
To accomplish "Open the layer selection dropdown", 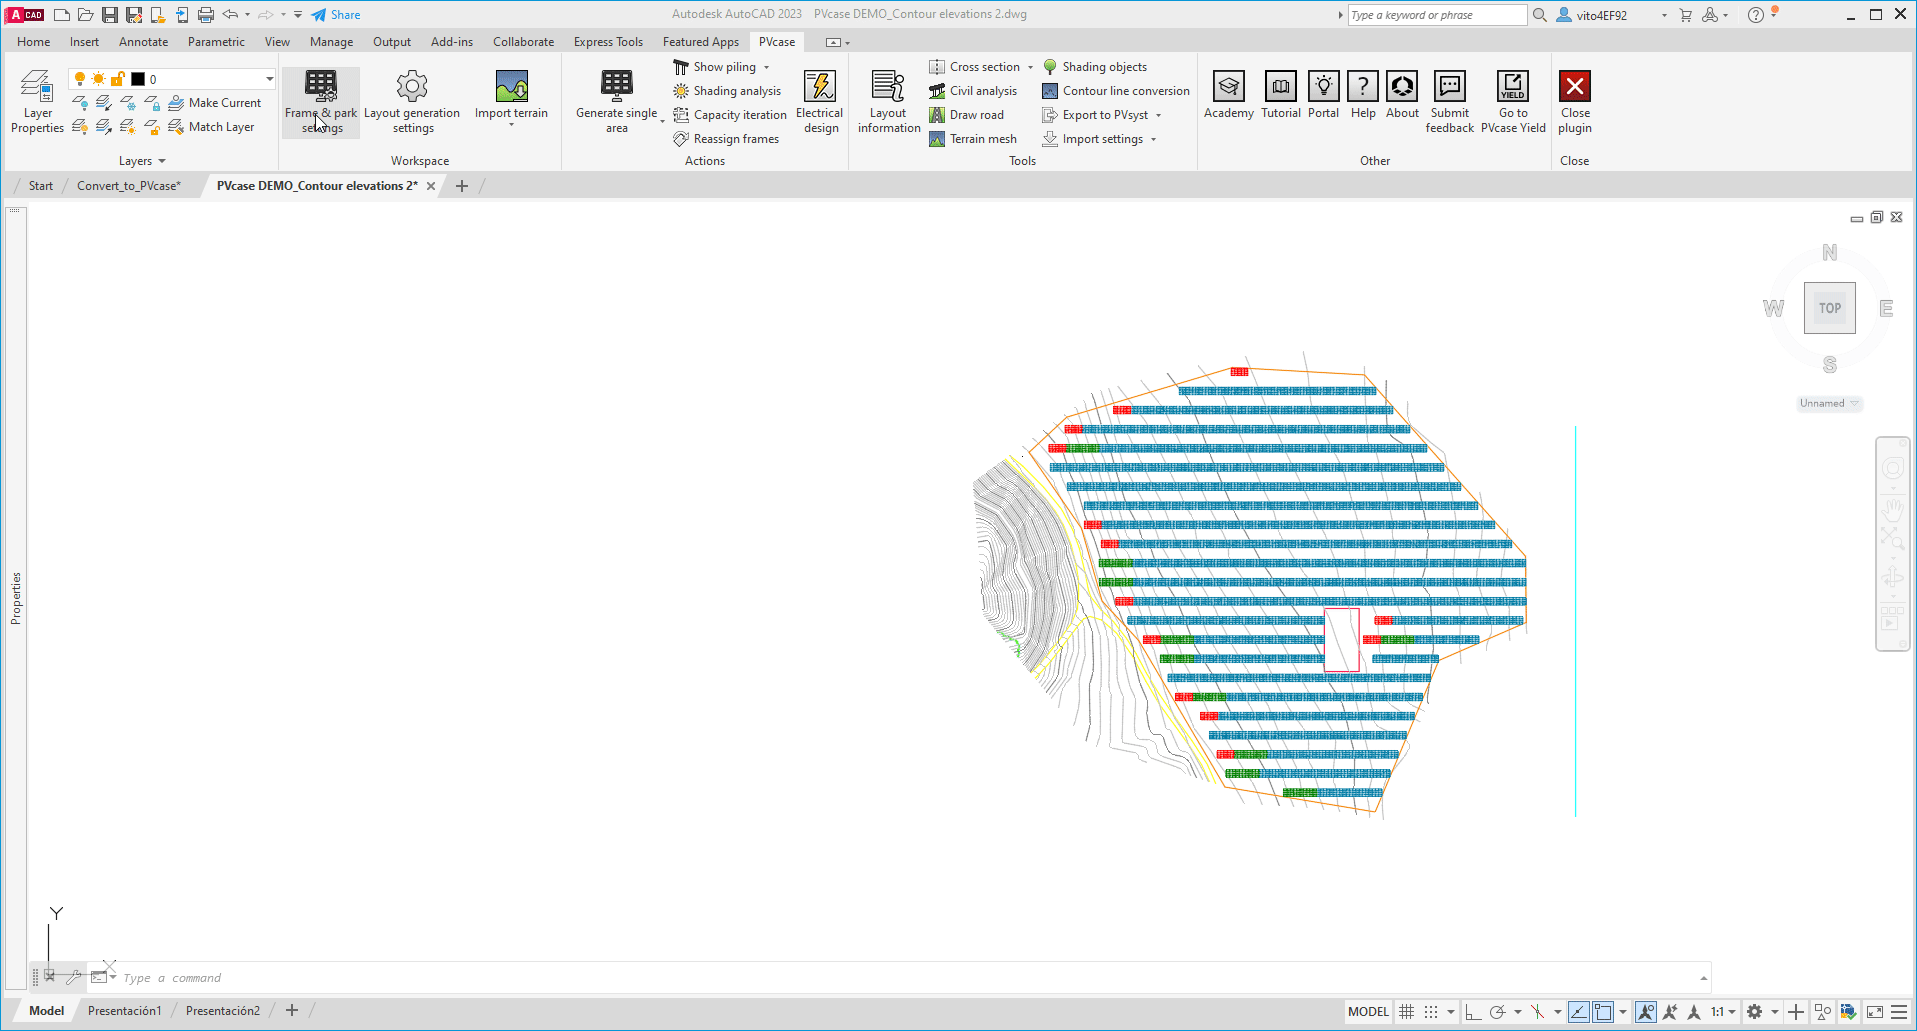I will coord(268,78).
